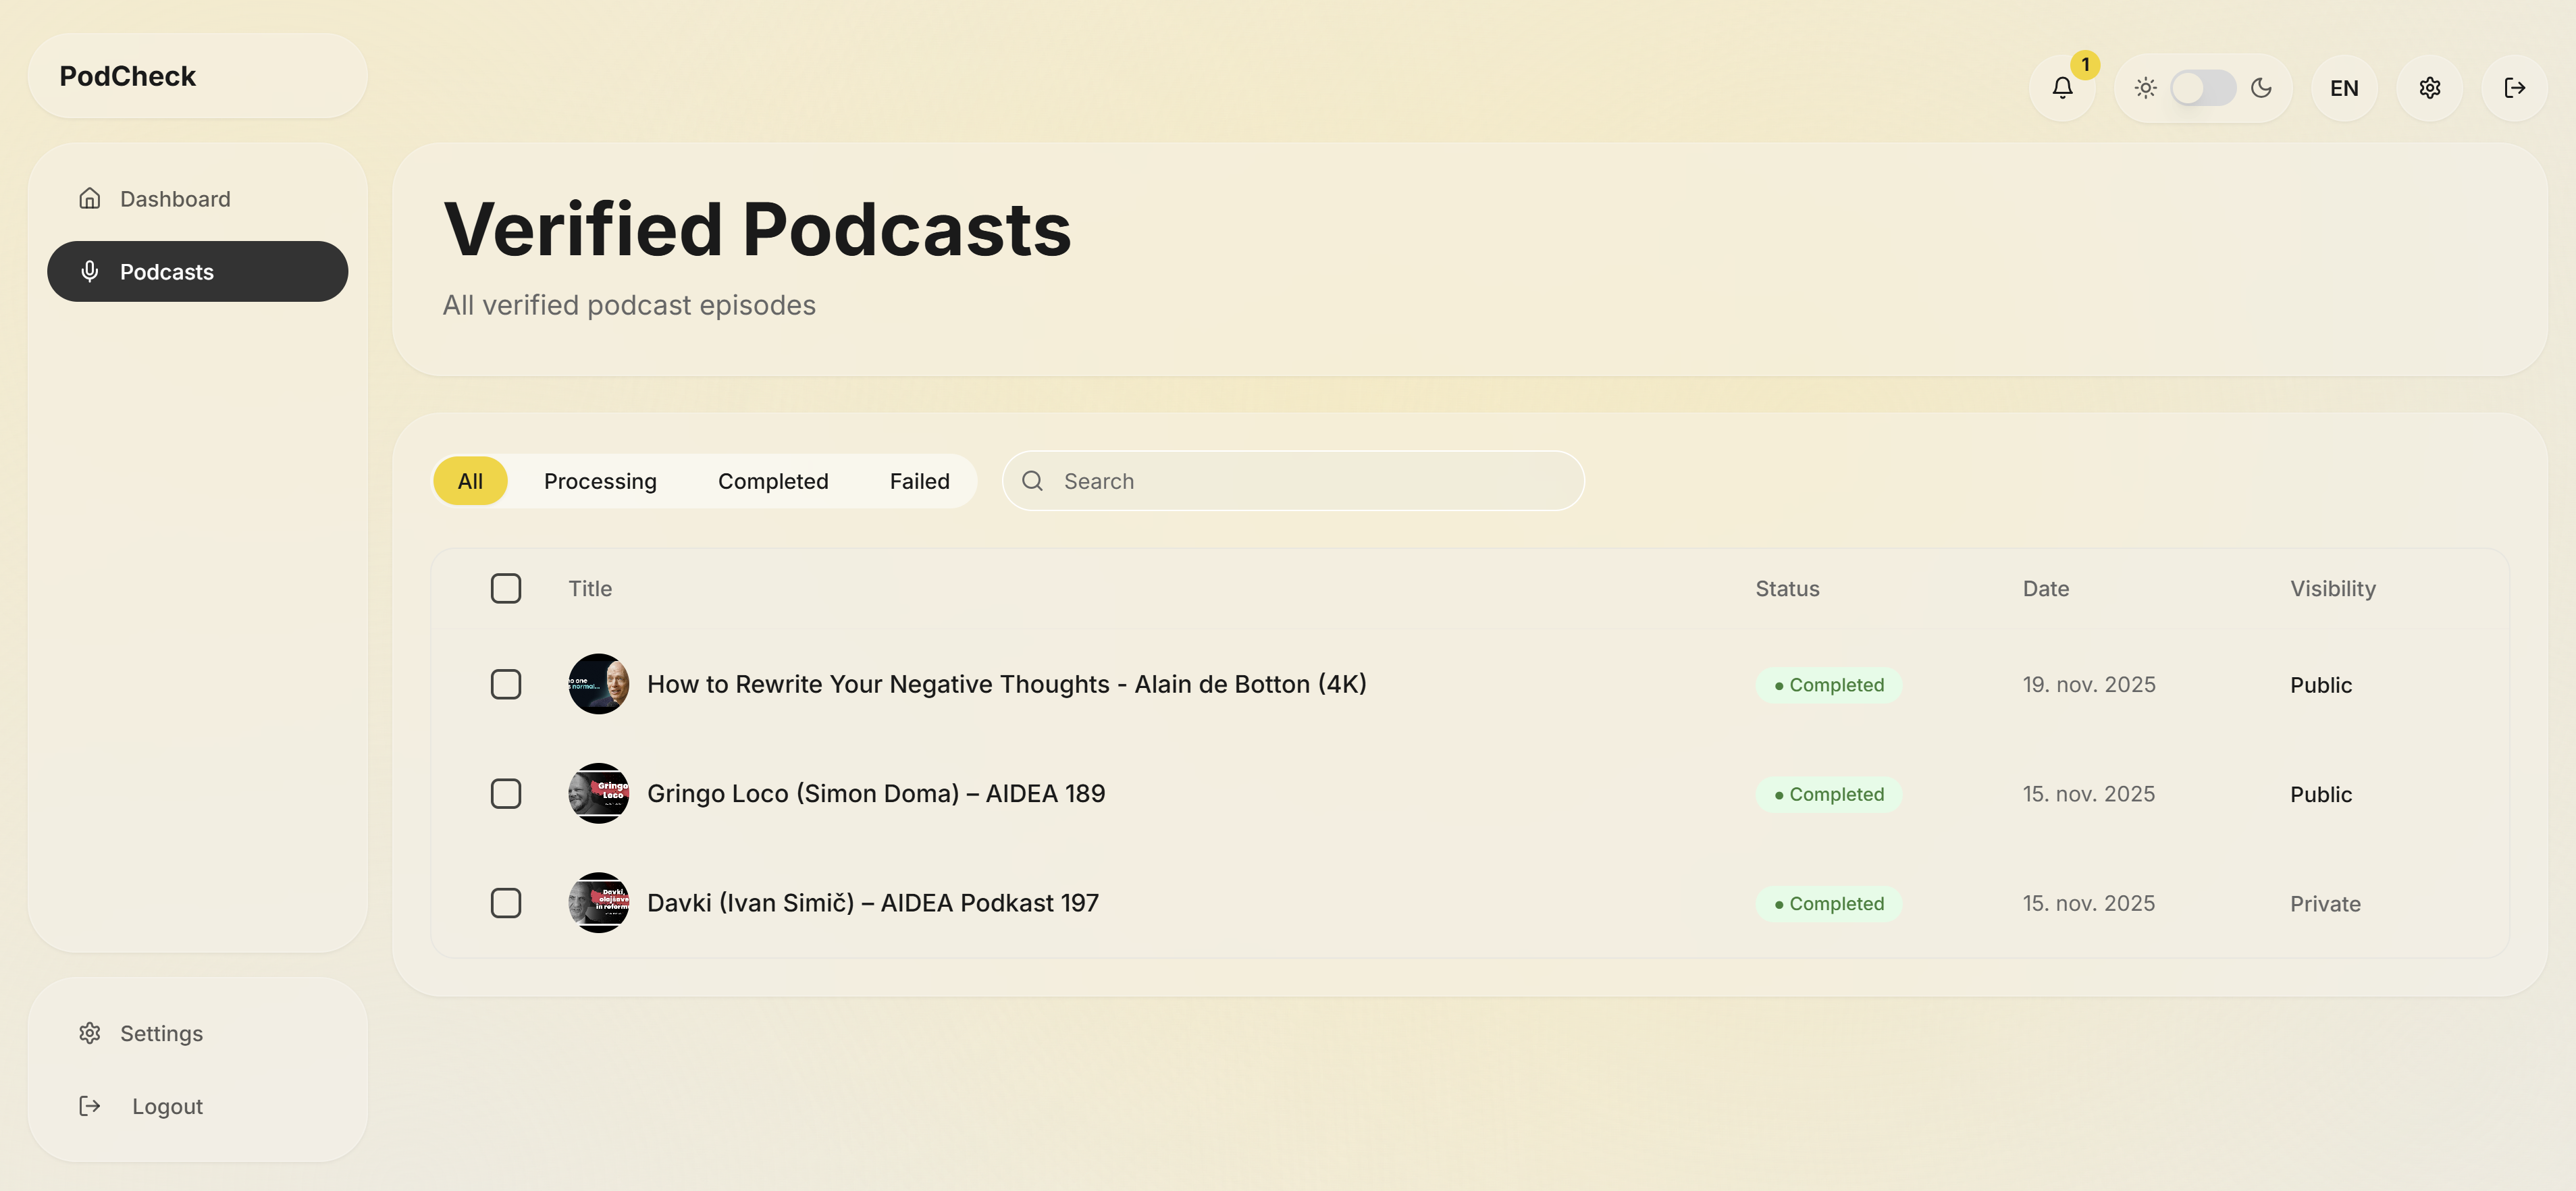The height and width of the screenshot is (1191, 2576).
Task: Open app settings with the gear icon
Action: pos(2430,88)
